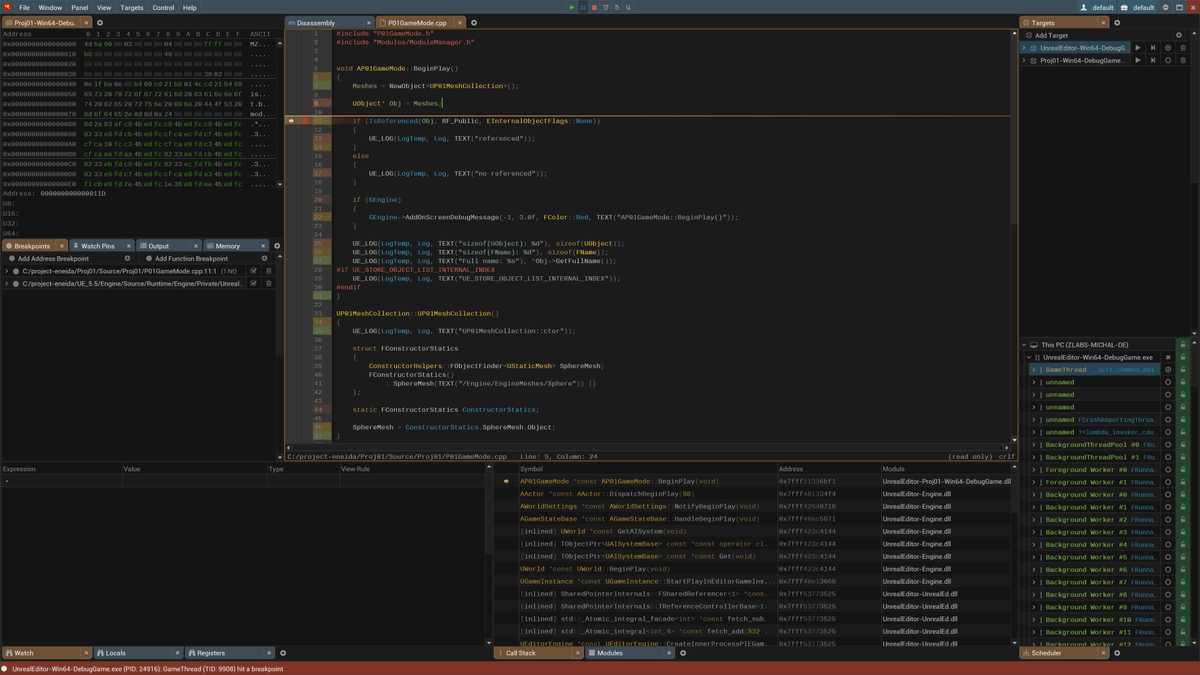This screenshot has width=1200, height=675.
Task: Open the user profile 'default' selector
Action: pos(1097,7)
